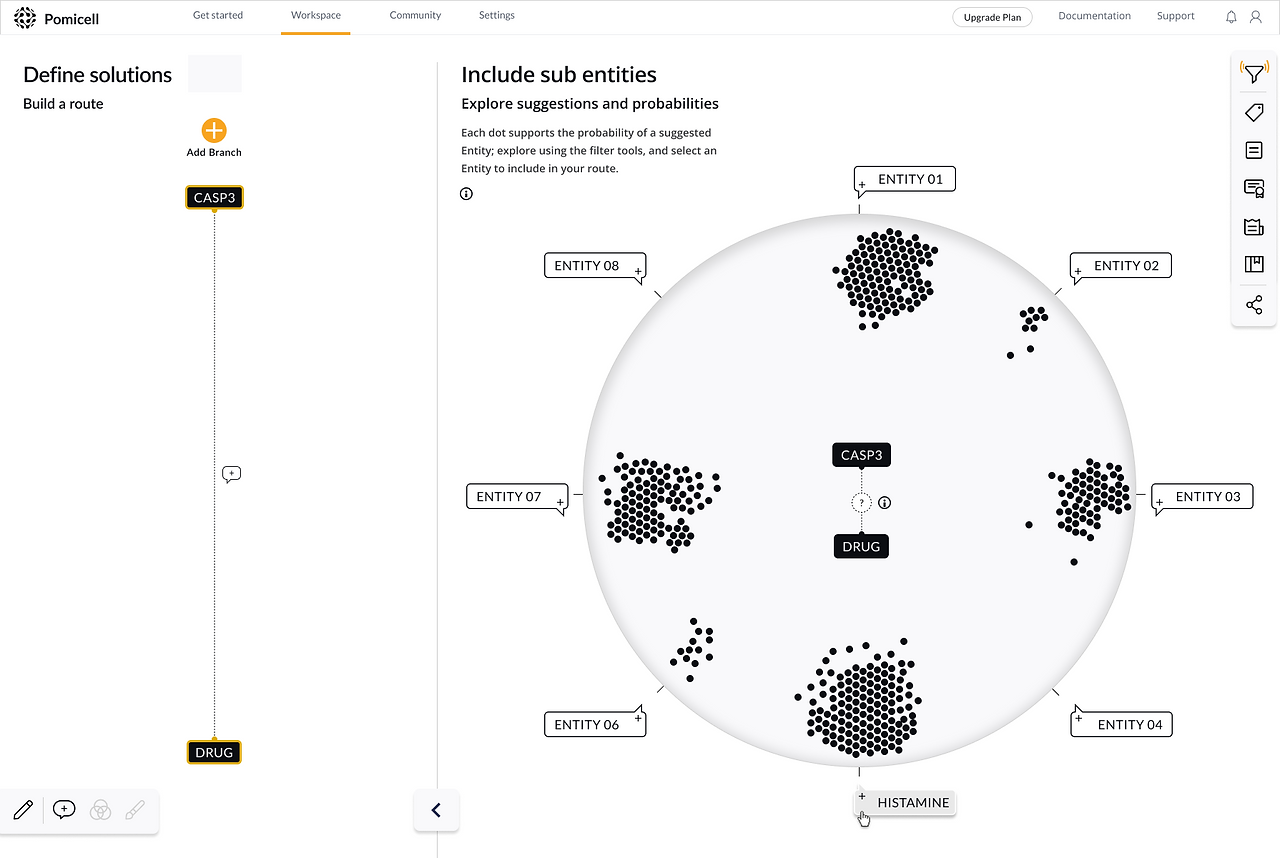Select the tag icon in sidebar

pos(1254,112)
